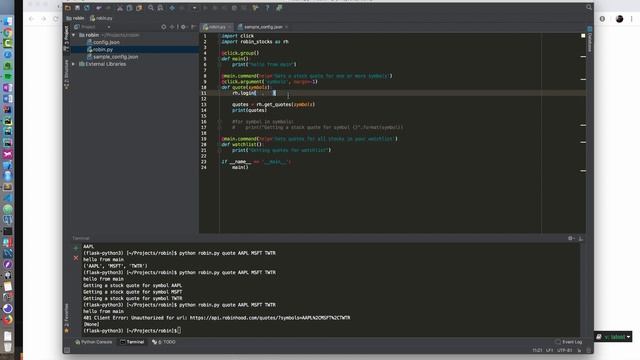
Task: Open Chrome from the macOS dock
Action: coord(7,32)
